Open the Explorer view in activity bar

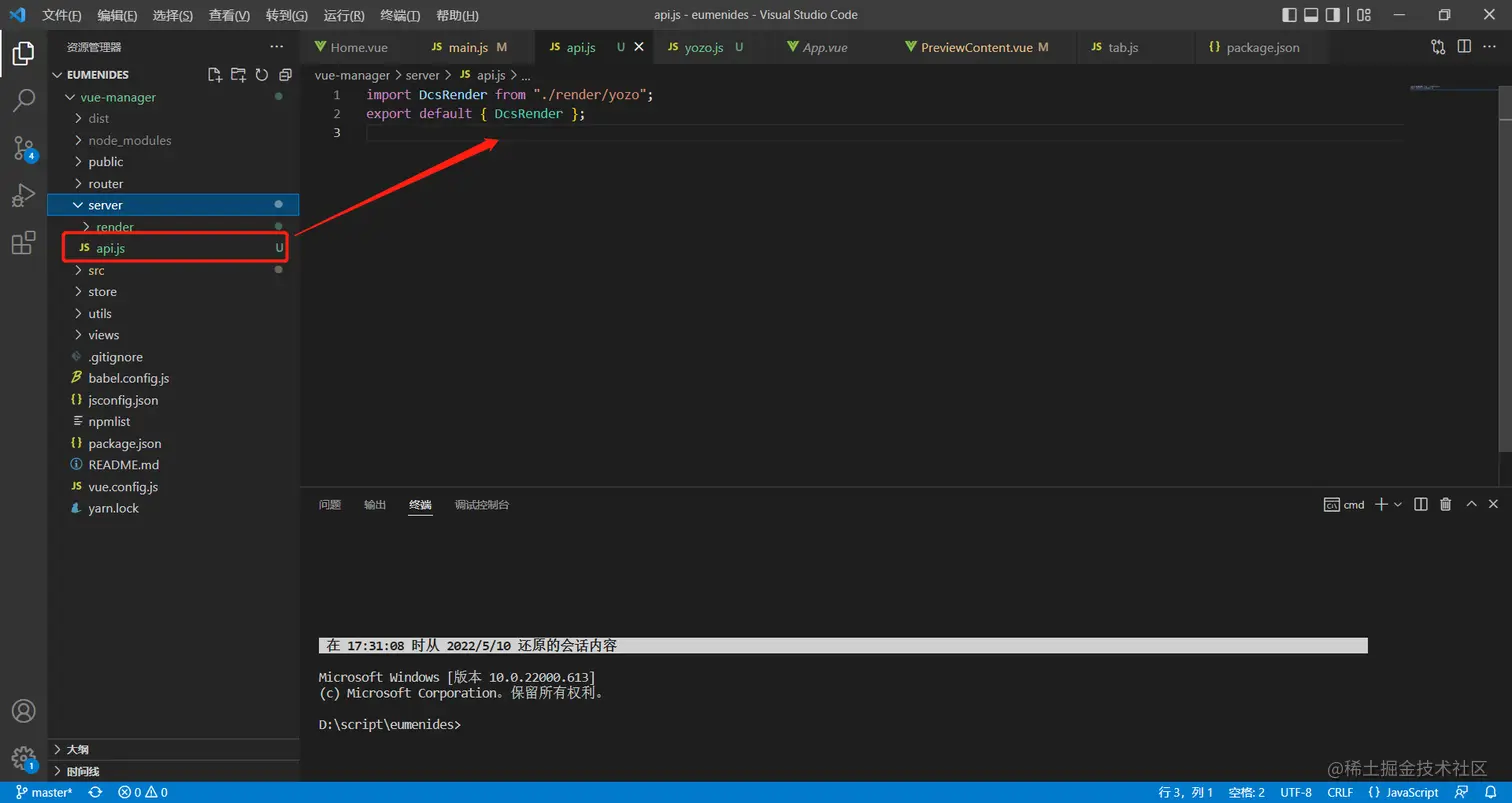[x=23, y=53]
